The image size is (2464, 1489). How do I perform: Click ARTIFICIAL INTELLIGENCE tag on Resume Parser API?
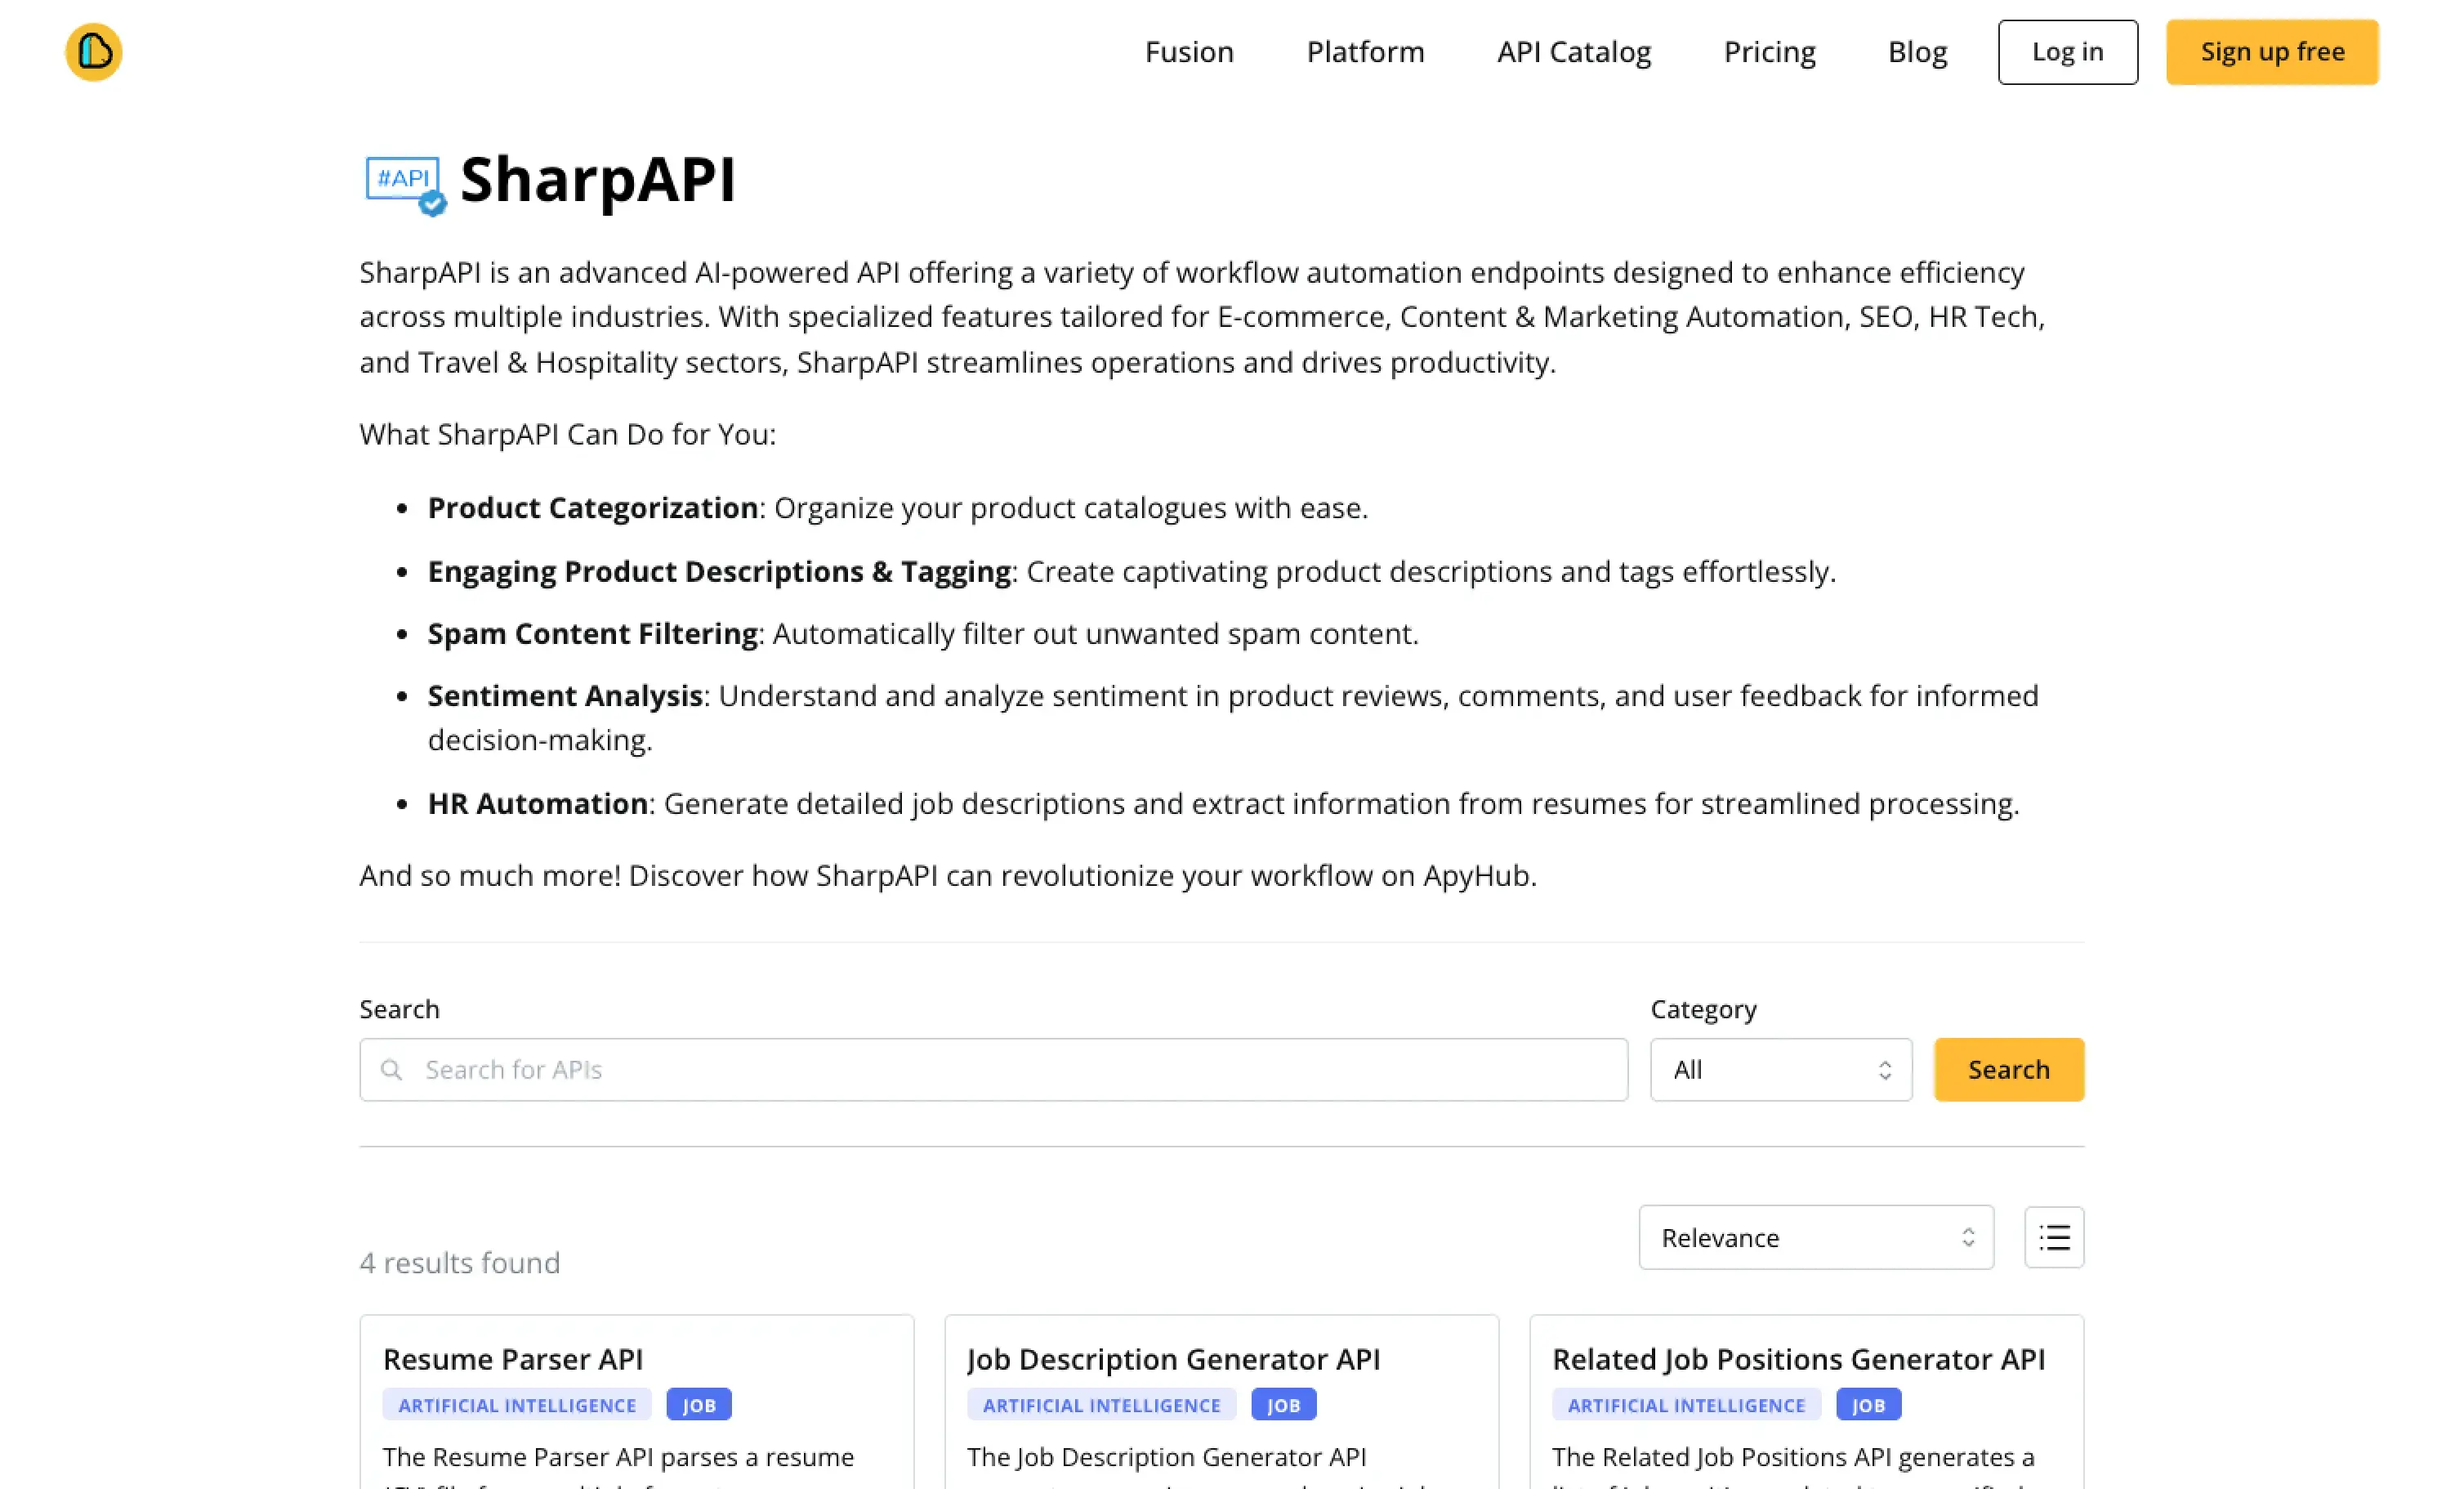517,1404
